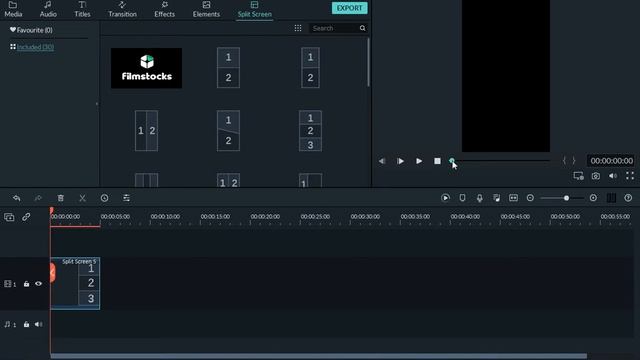Viewport: 640px width, 360px height.
Task: Open the Audio tab
Action: point(48,9)
